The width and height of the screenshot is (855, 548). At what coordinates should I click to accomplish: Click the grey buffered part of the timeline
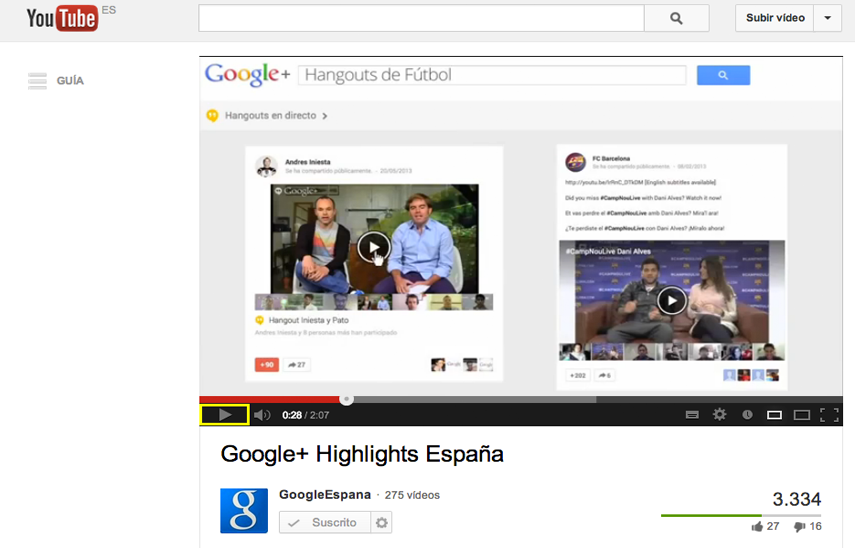point(474,400)
